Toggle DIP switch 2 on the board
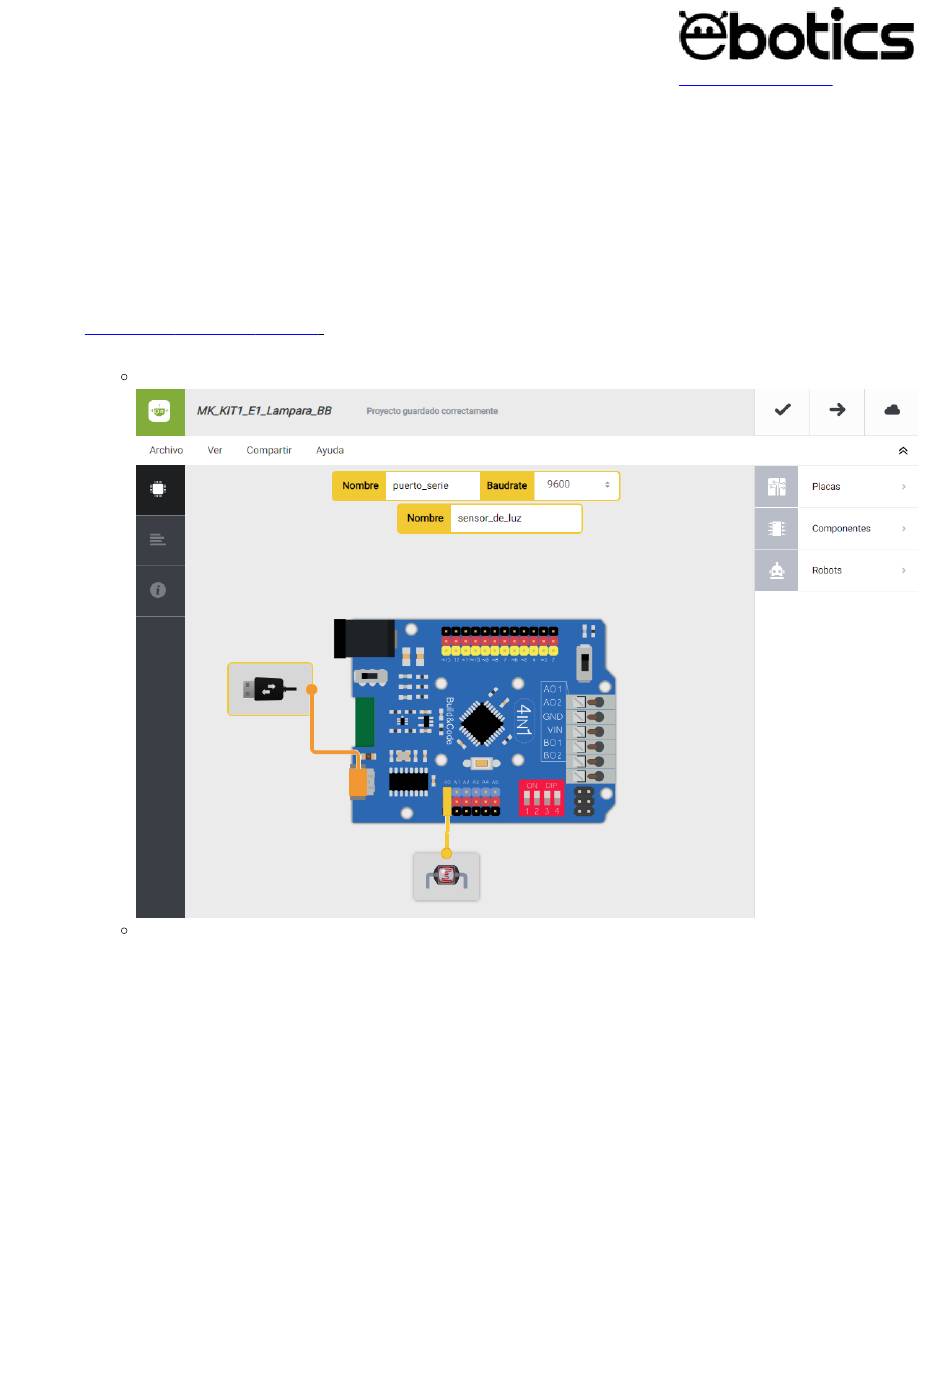Viewport: 950px width, 1378px height. [x=537, y=800]
